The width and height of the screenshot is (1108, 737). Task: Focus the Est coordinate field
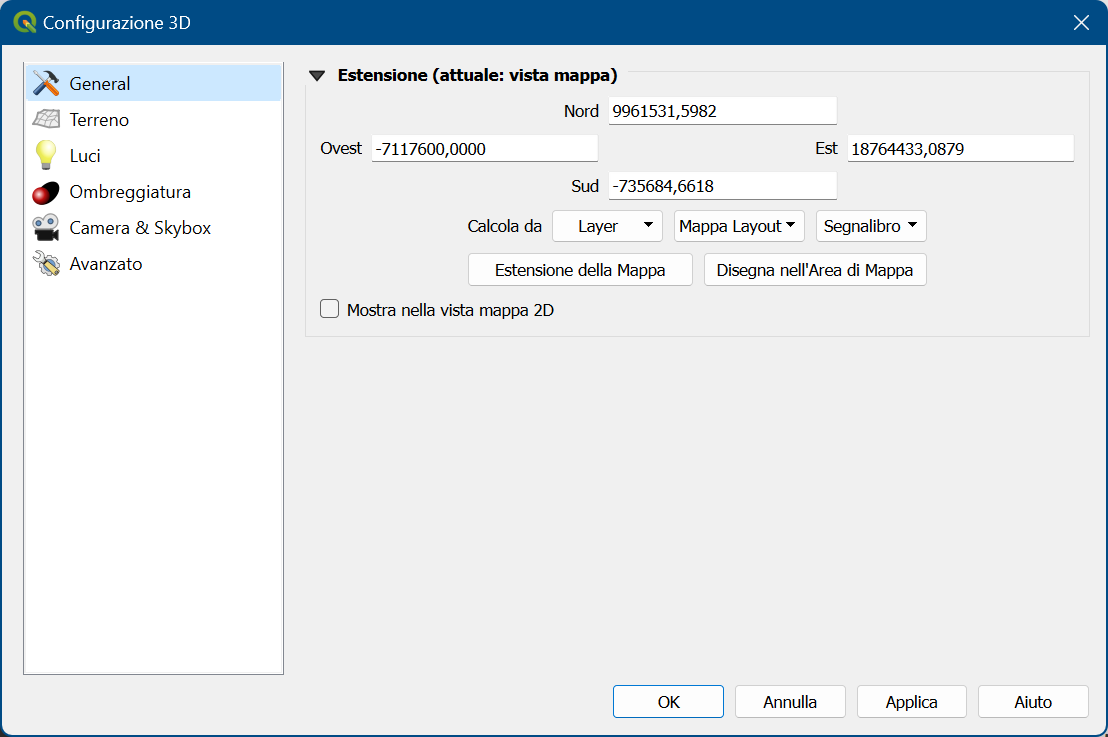click(x=961, y=148)
